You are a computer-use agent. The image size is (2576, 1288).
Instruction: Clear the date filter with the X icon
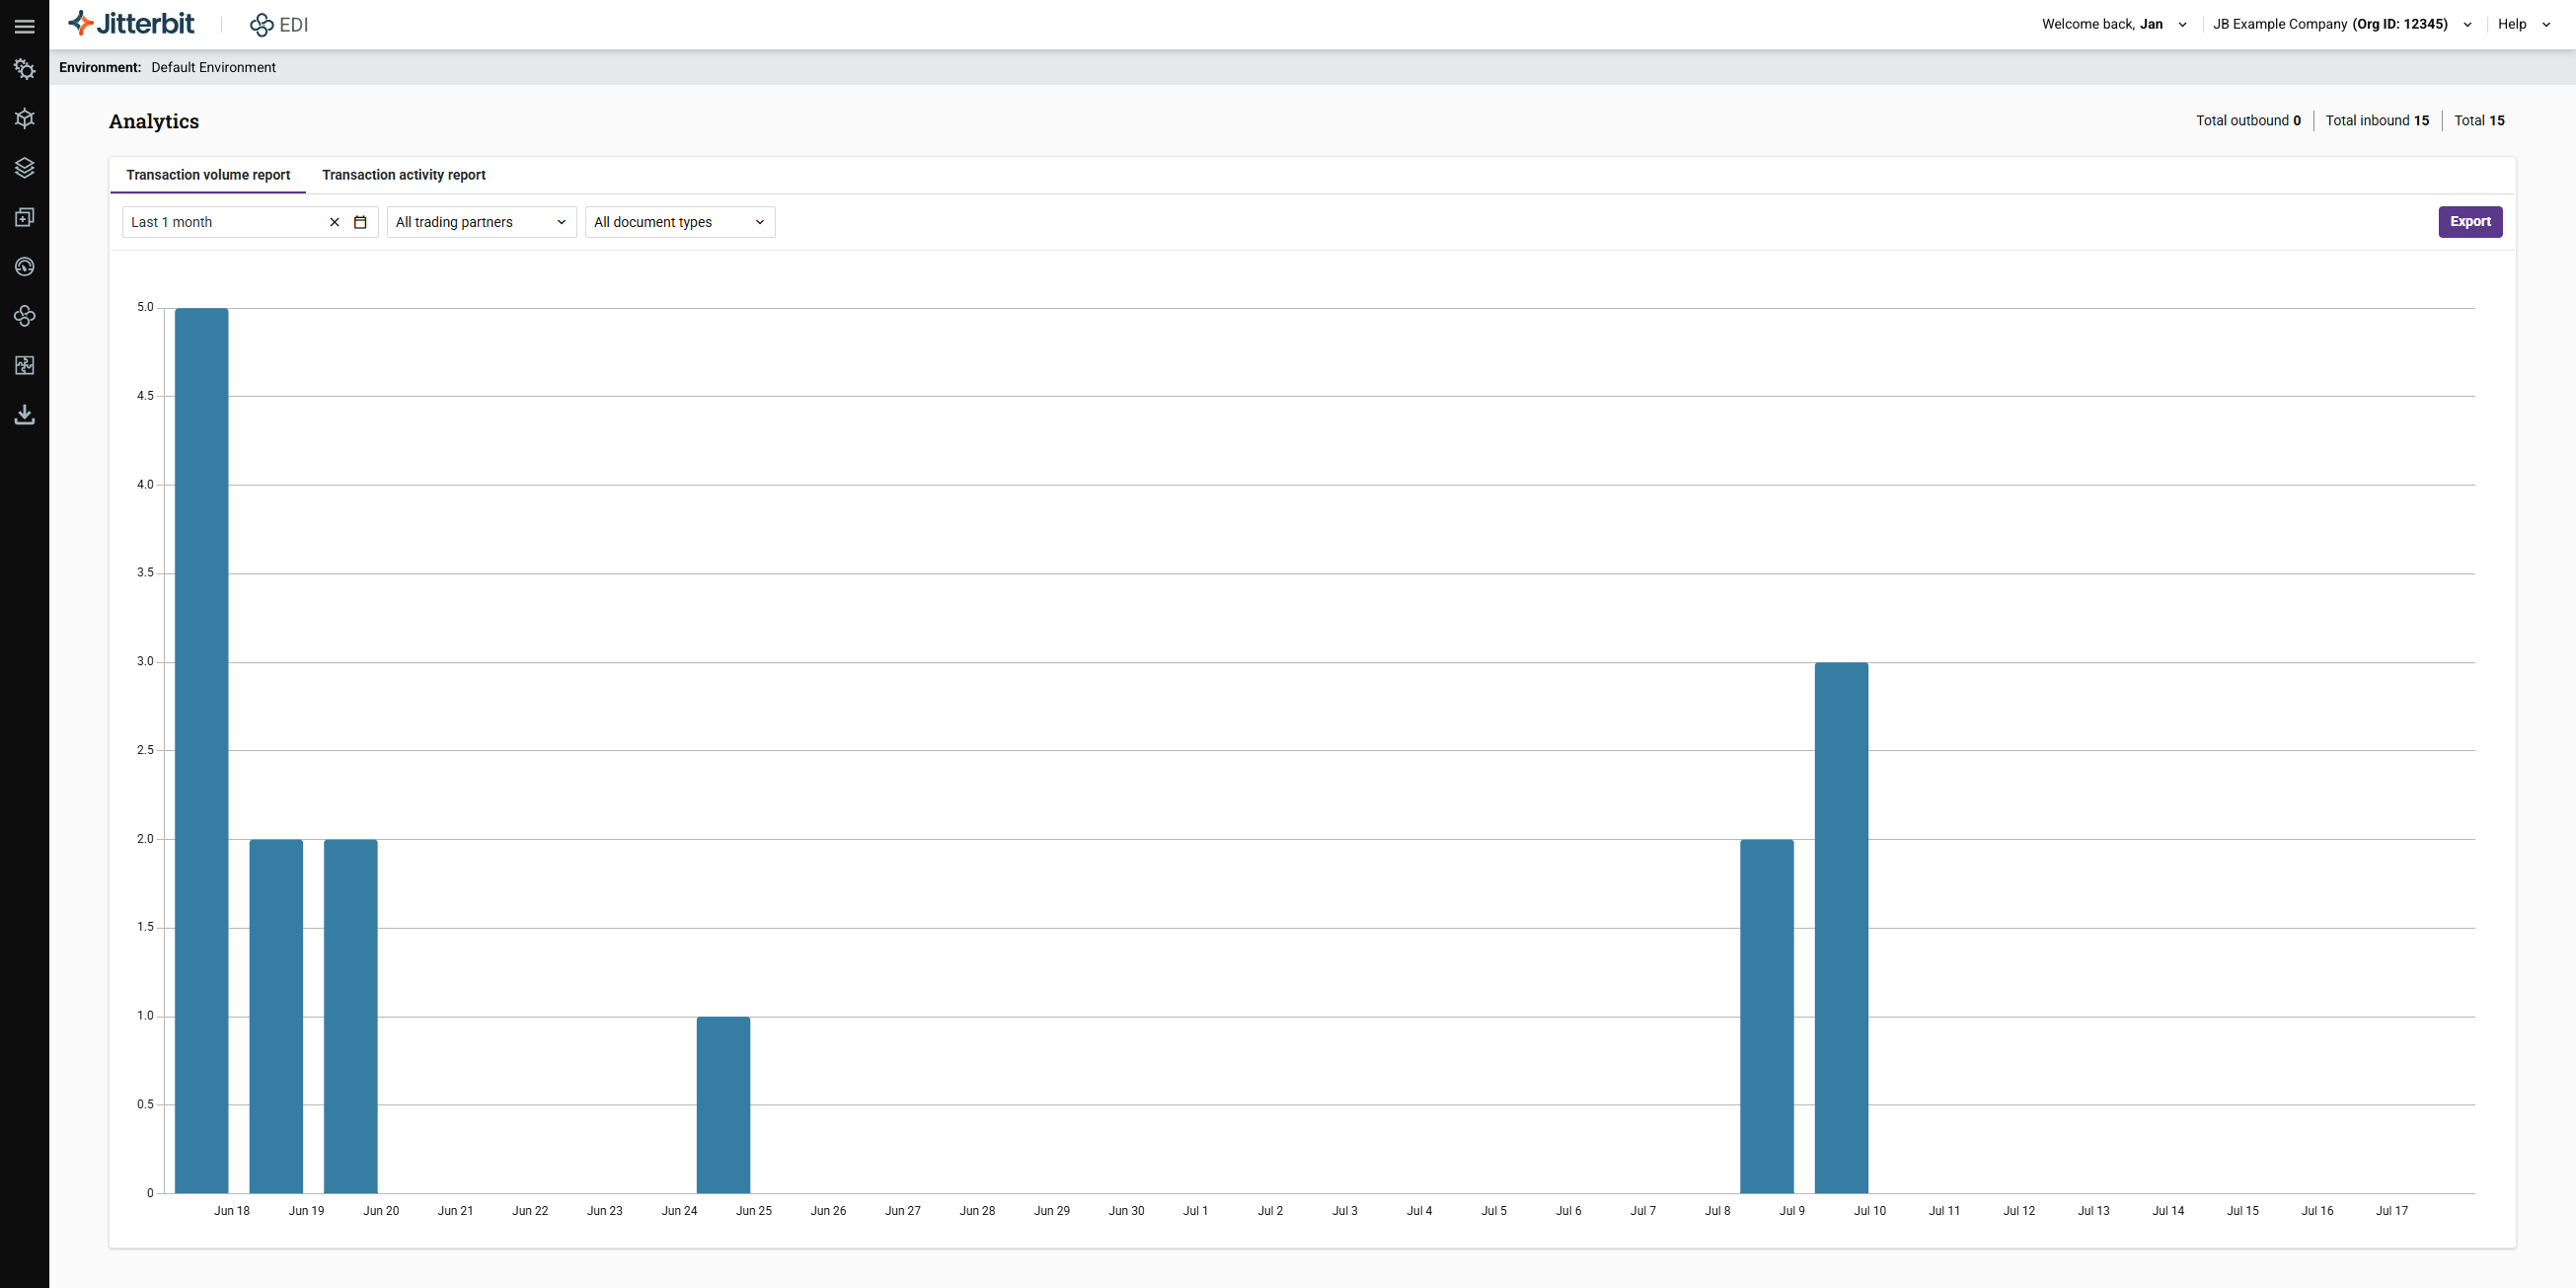(334, 222)
